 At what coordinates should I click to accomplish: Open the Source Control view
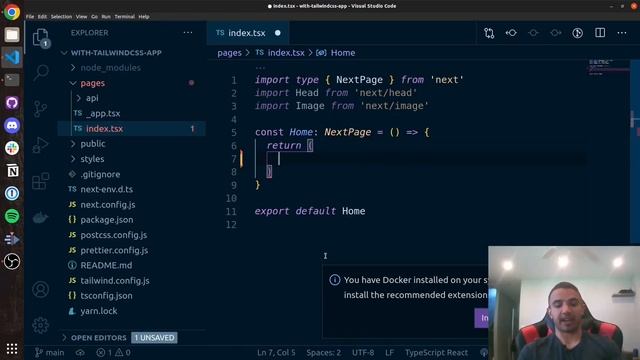click(40, 109)
